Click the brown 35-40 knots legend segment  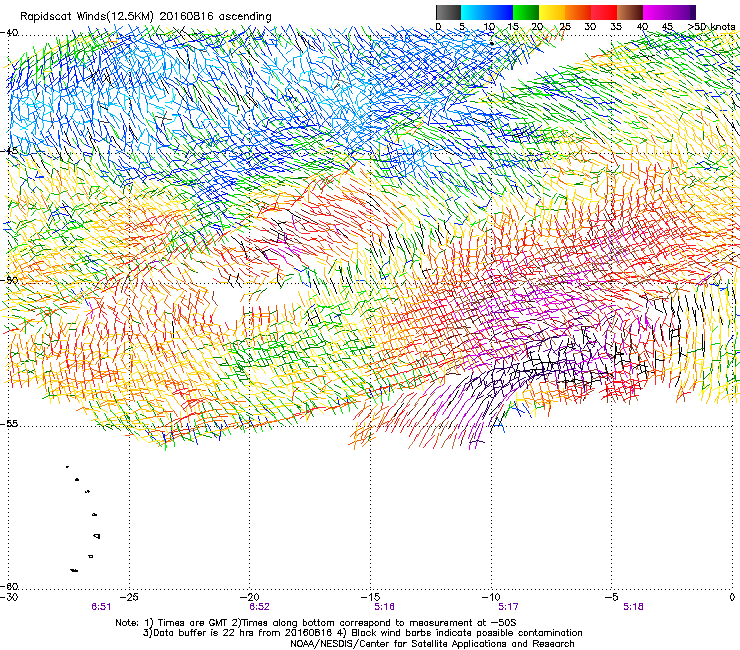tap(630, 12)
